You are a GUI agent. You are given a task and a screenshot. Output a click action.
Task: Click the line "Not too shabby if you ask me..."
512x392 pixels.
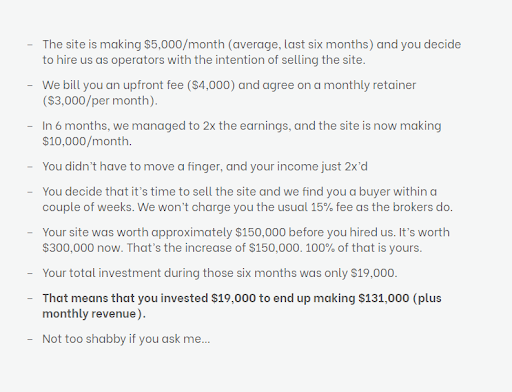[126, 339]
